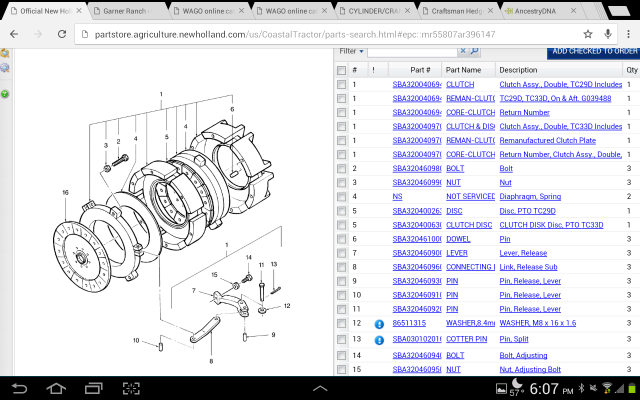Sort by the Description column header
Screen dimensions: 640x400
click(x=559, y=70)
